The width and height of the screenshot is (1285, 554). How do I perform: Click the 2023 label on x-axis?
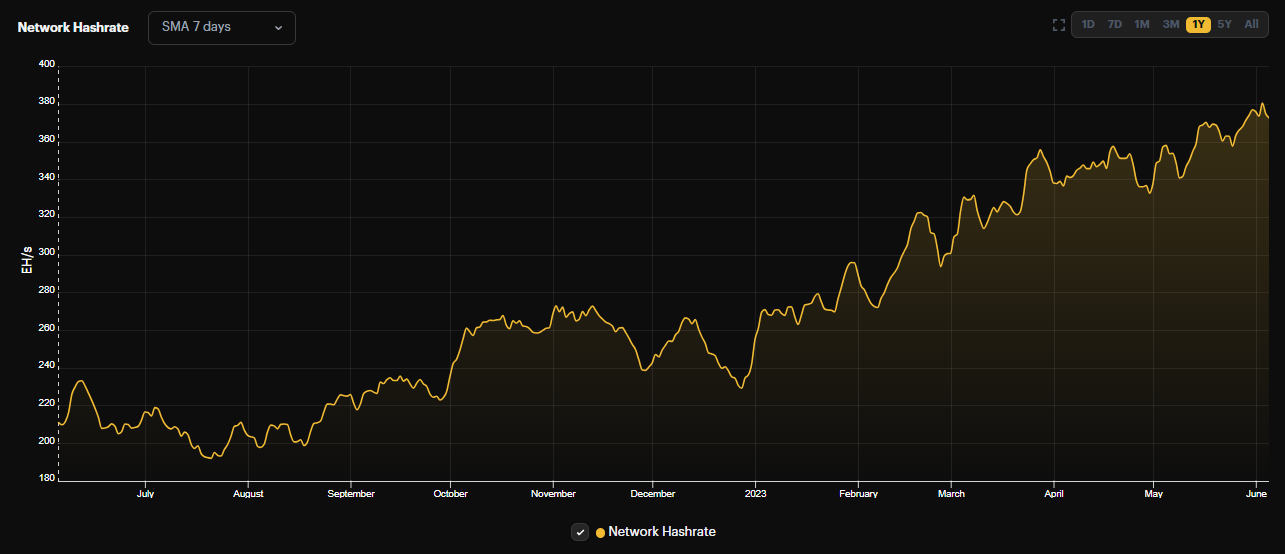coord(755,494)
